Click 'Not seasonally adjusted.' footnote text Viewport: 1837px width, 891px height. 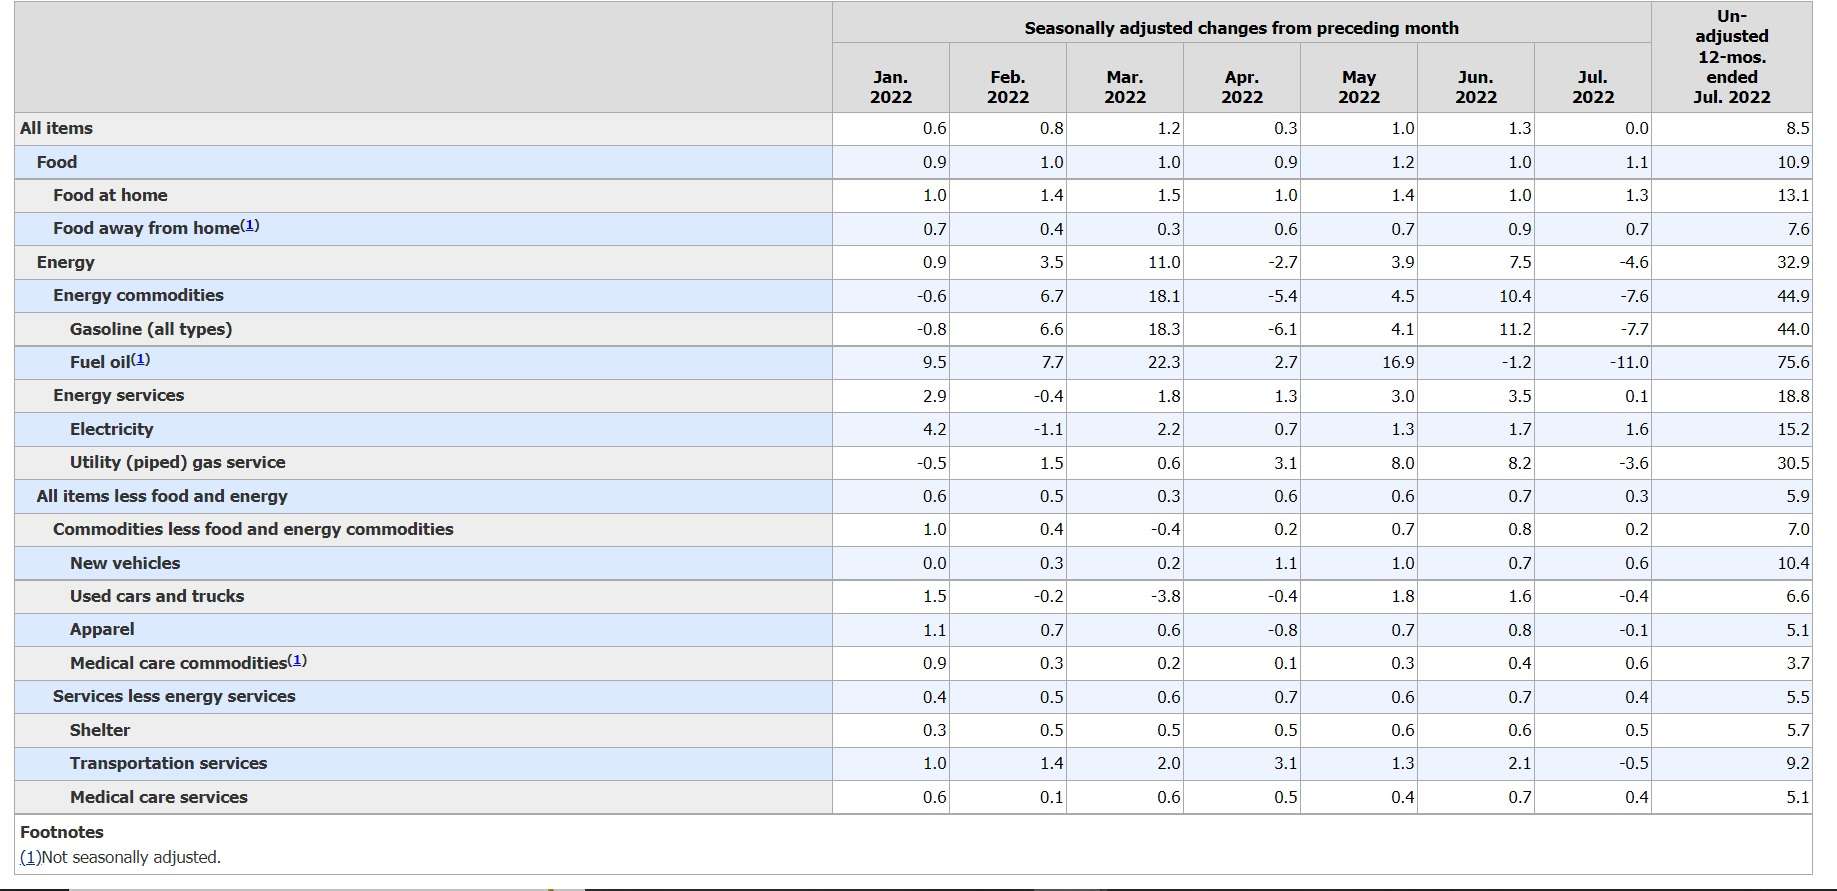[x=131, y=857]
